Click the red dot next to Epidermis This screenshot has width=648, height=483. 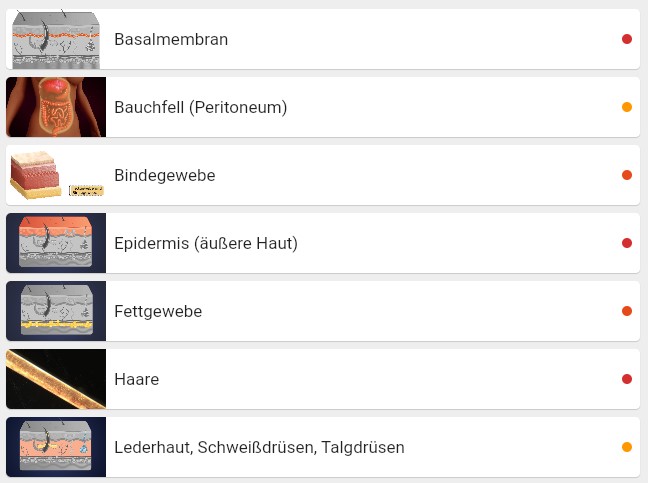pos(627,243)
